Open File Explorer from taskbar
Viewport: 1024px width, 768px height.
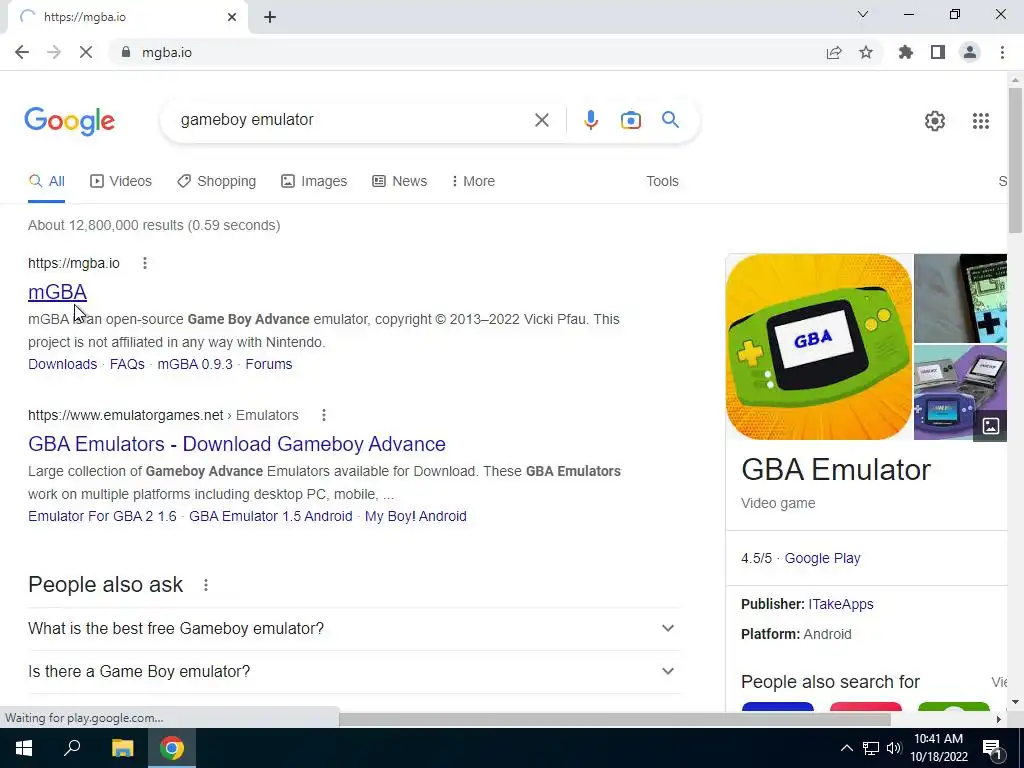point(122,748)
